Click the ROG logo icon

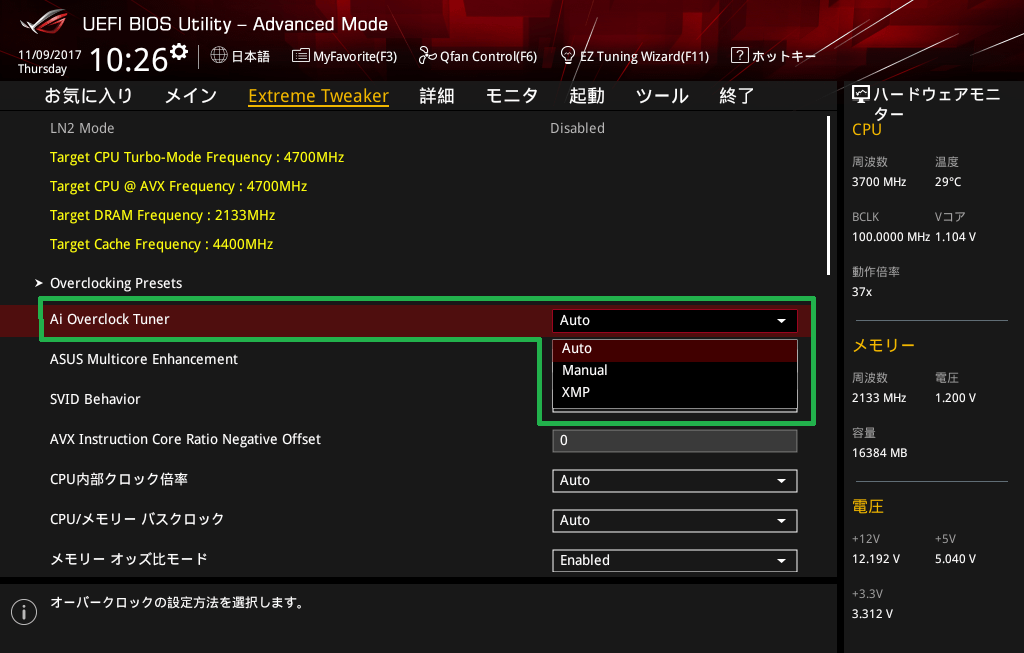coord(44,23)
